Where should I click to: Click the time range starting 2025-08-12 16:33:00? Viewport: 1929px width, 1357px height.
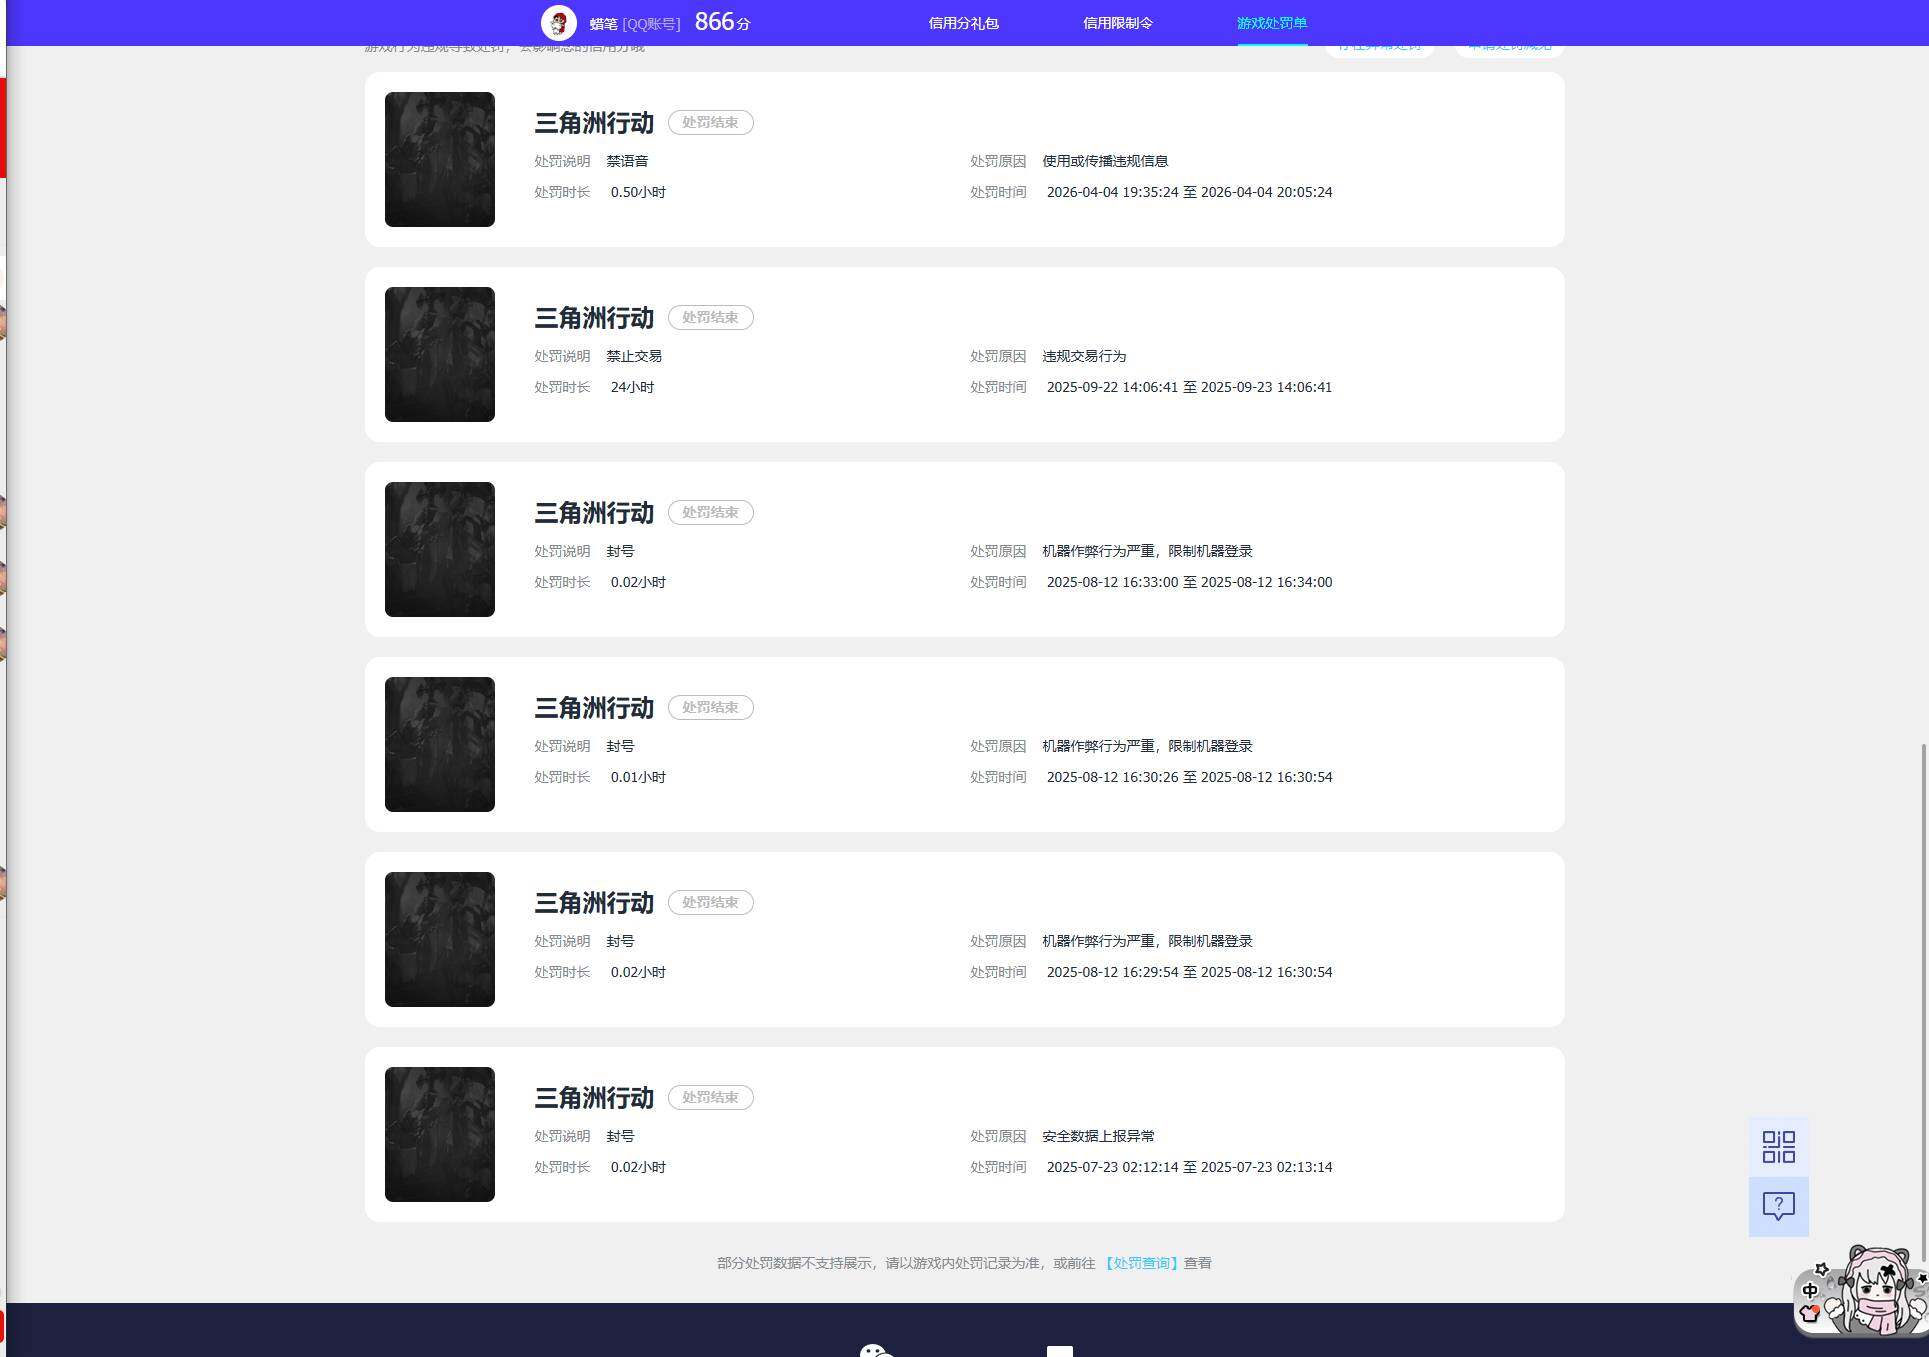pyautogui.click(x=1189, y=582)
